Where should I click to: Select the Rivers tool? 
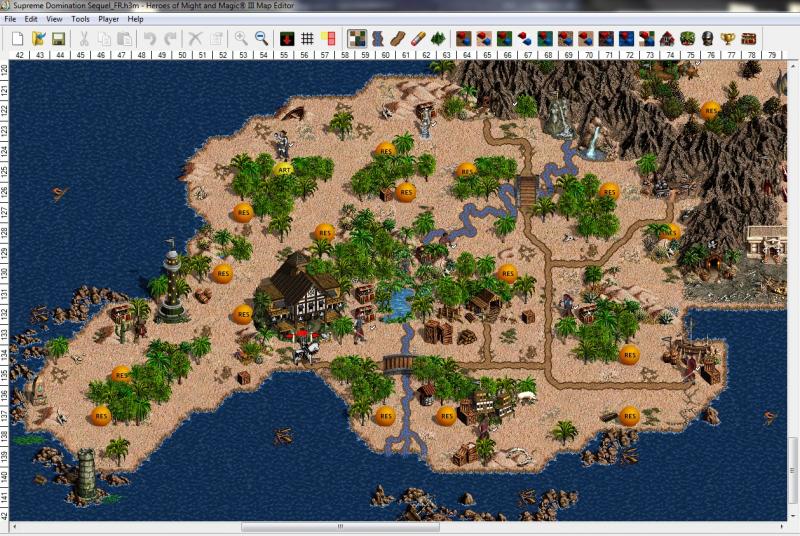coord(378,39)
